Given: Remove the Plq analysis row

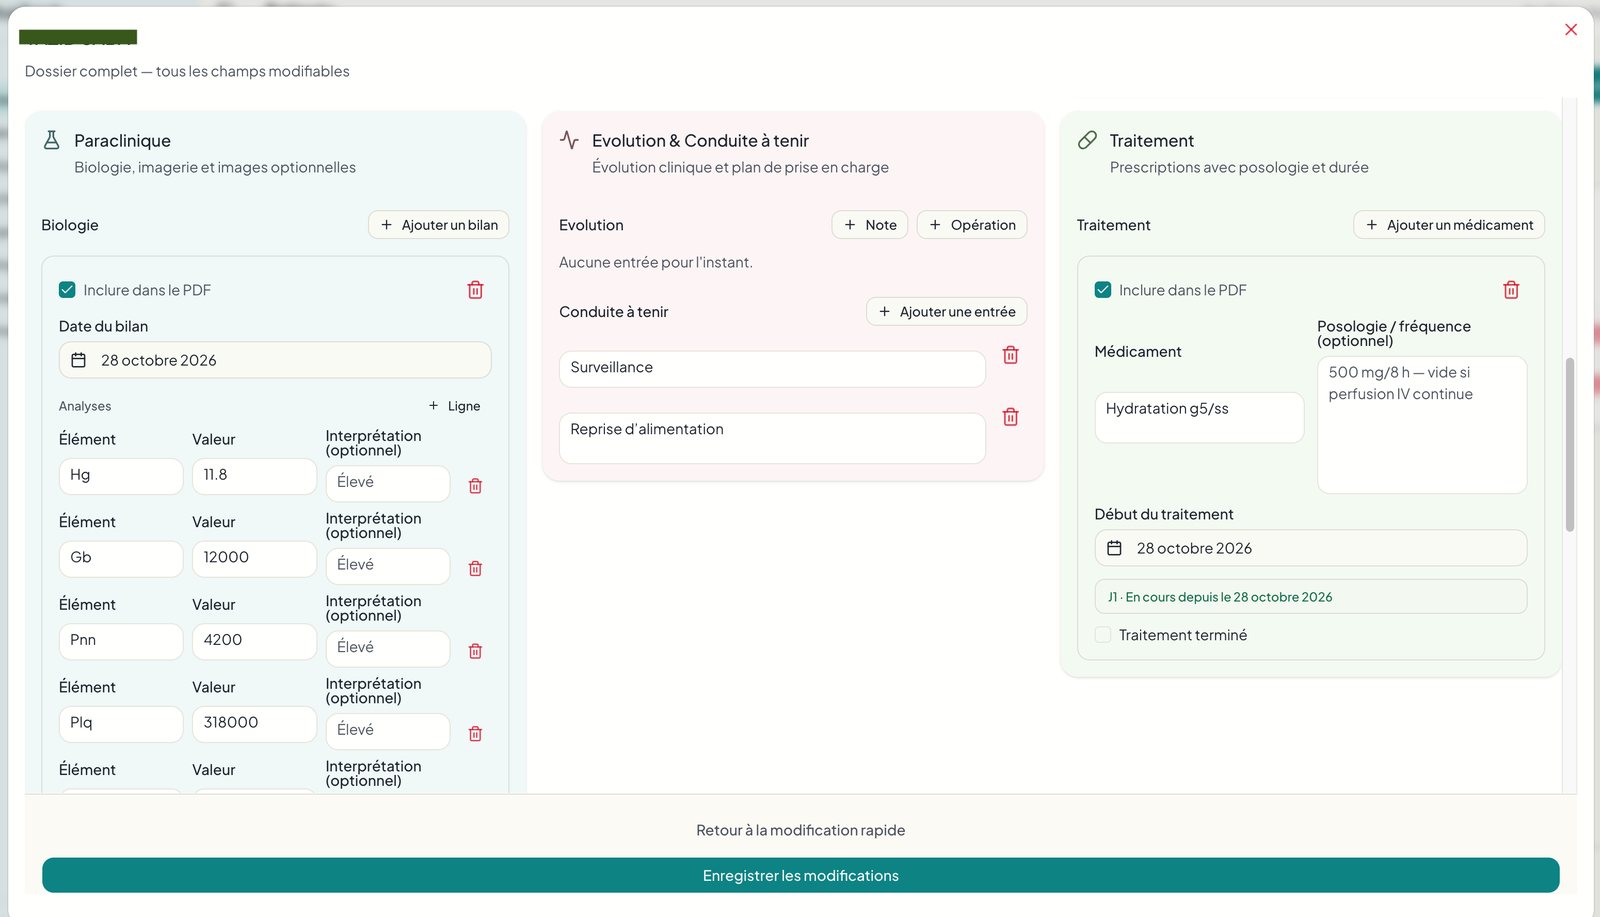Looking at the screenshot, I should tap(475, 734).
